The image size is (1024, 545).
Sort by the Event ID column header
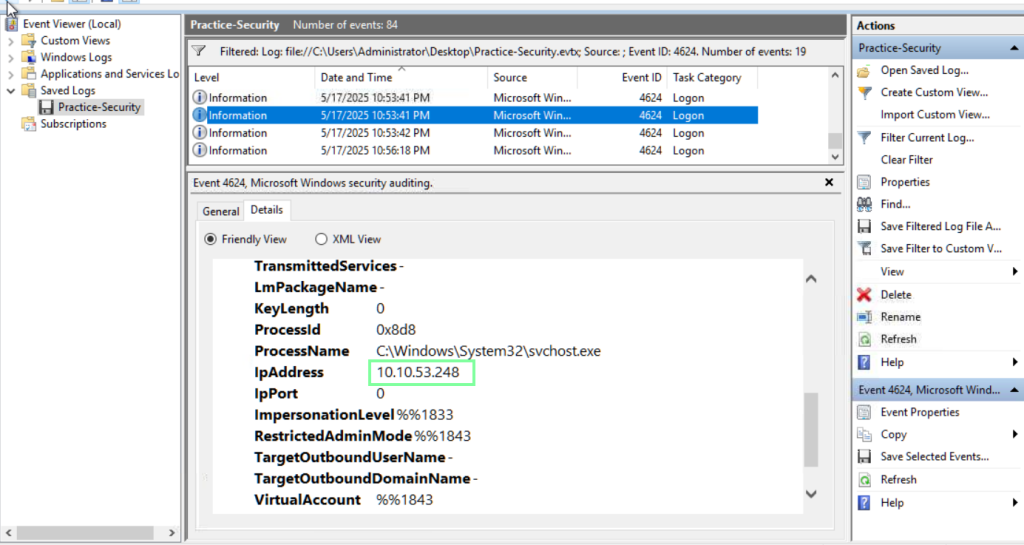641,78
